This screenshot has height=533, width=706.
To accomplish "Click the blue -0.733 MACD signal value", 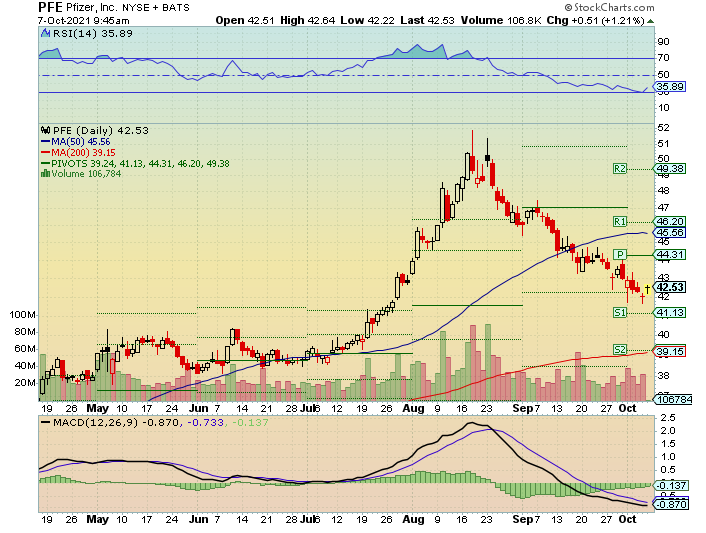I will click(205, 423).
